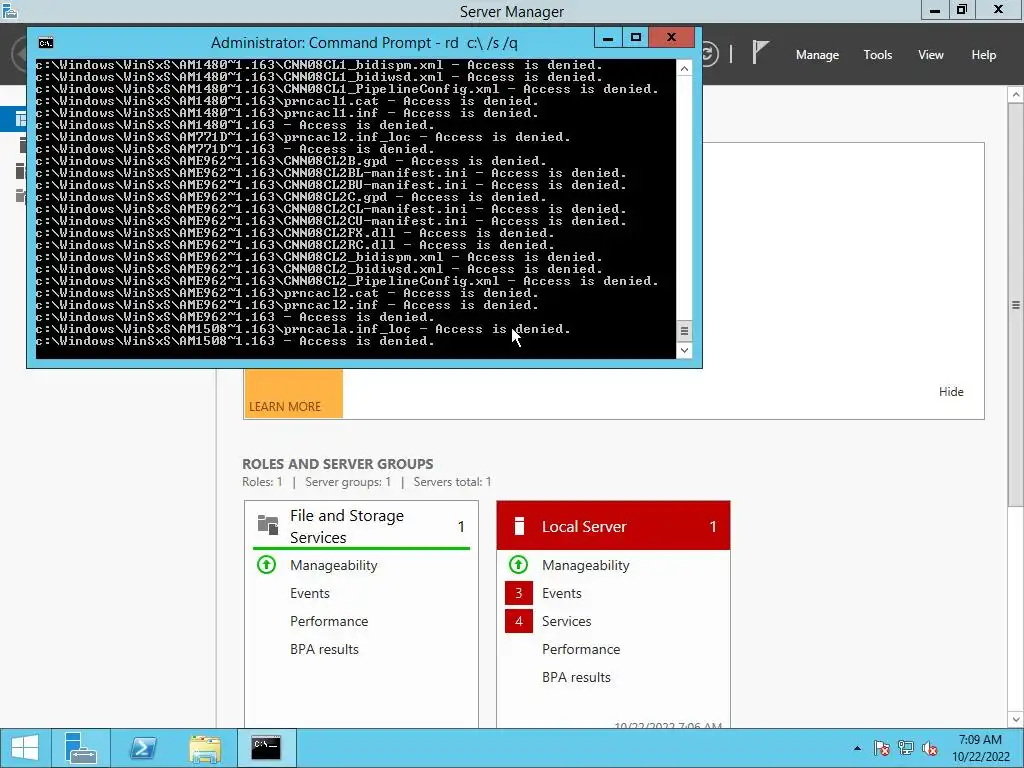
Task: Close the Command Prompt window
Action: pos(671,38)
